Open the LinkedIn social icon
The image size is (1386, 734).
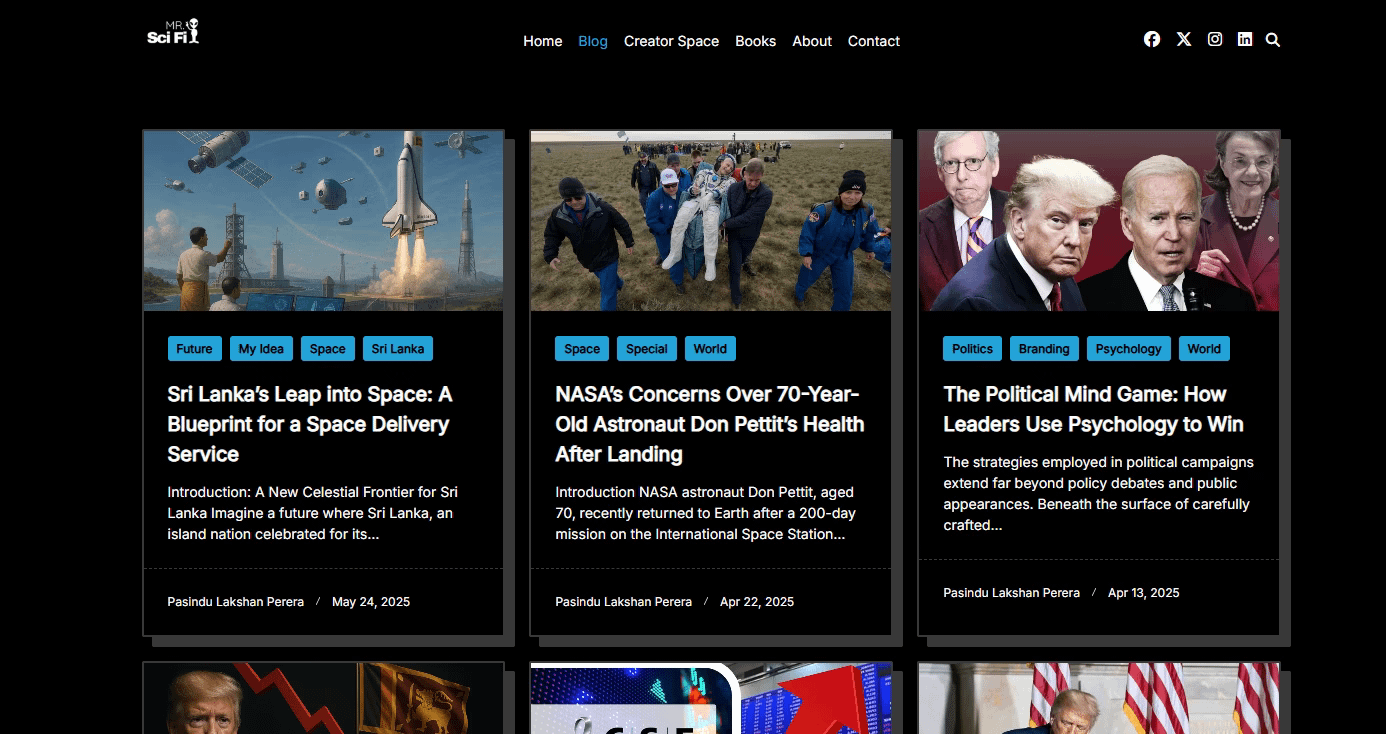(1245, 40)
